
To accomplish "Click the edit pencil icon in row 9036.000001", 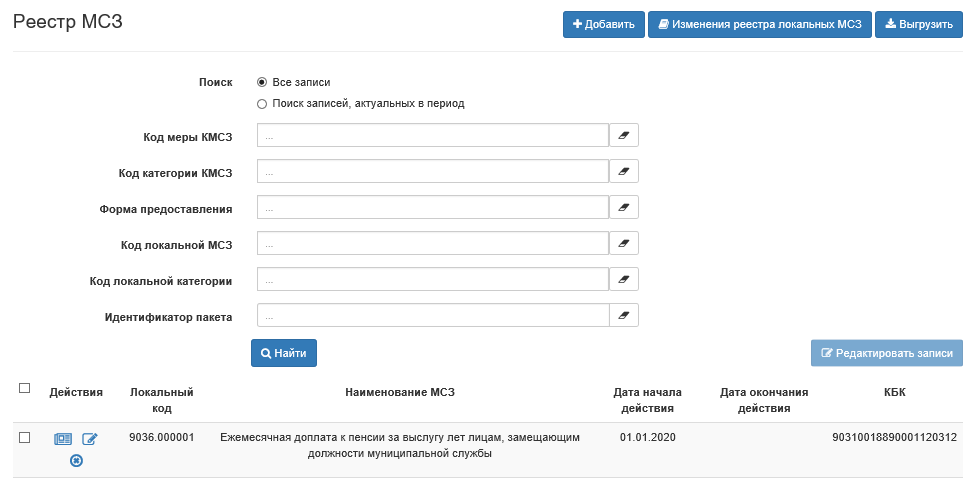I will pos(90,439).
